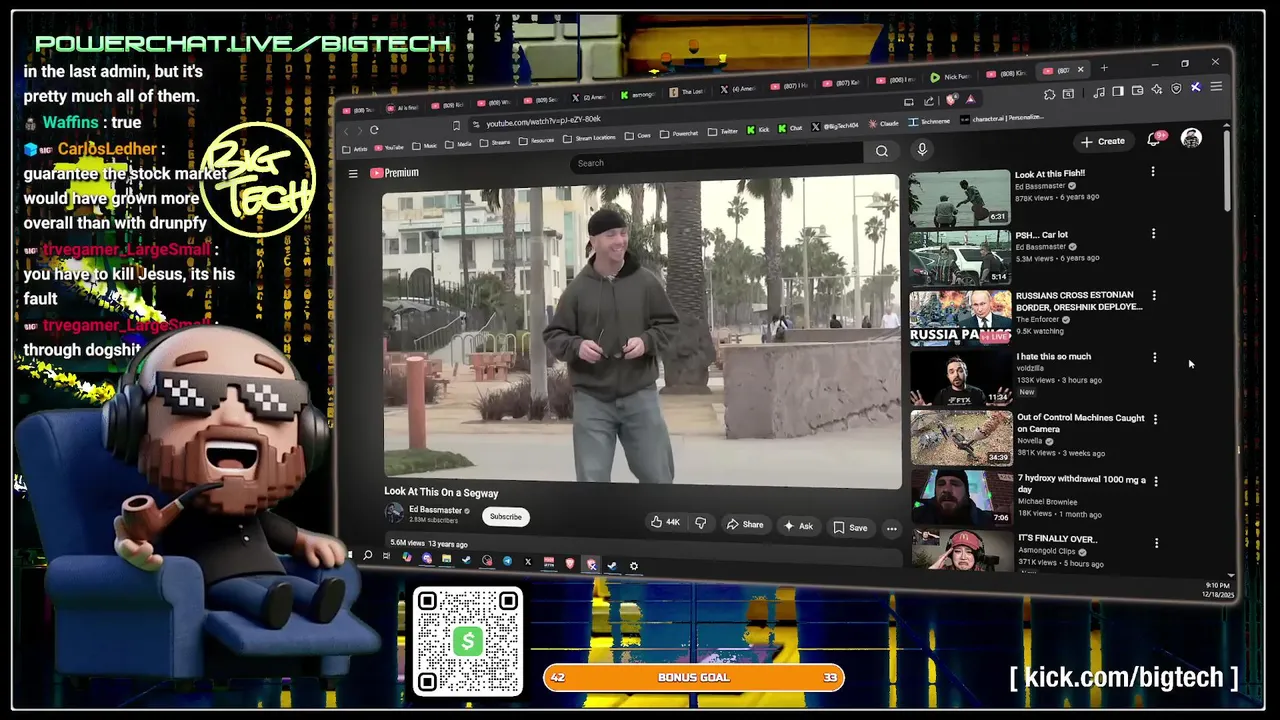The height and width of the screenshot is (720, 1280).
Task: Switch to The Lost browser tab
Action: point(688,92)
